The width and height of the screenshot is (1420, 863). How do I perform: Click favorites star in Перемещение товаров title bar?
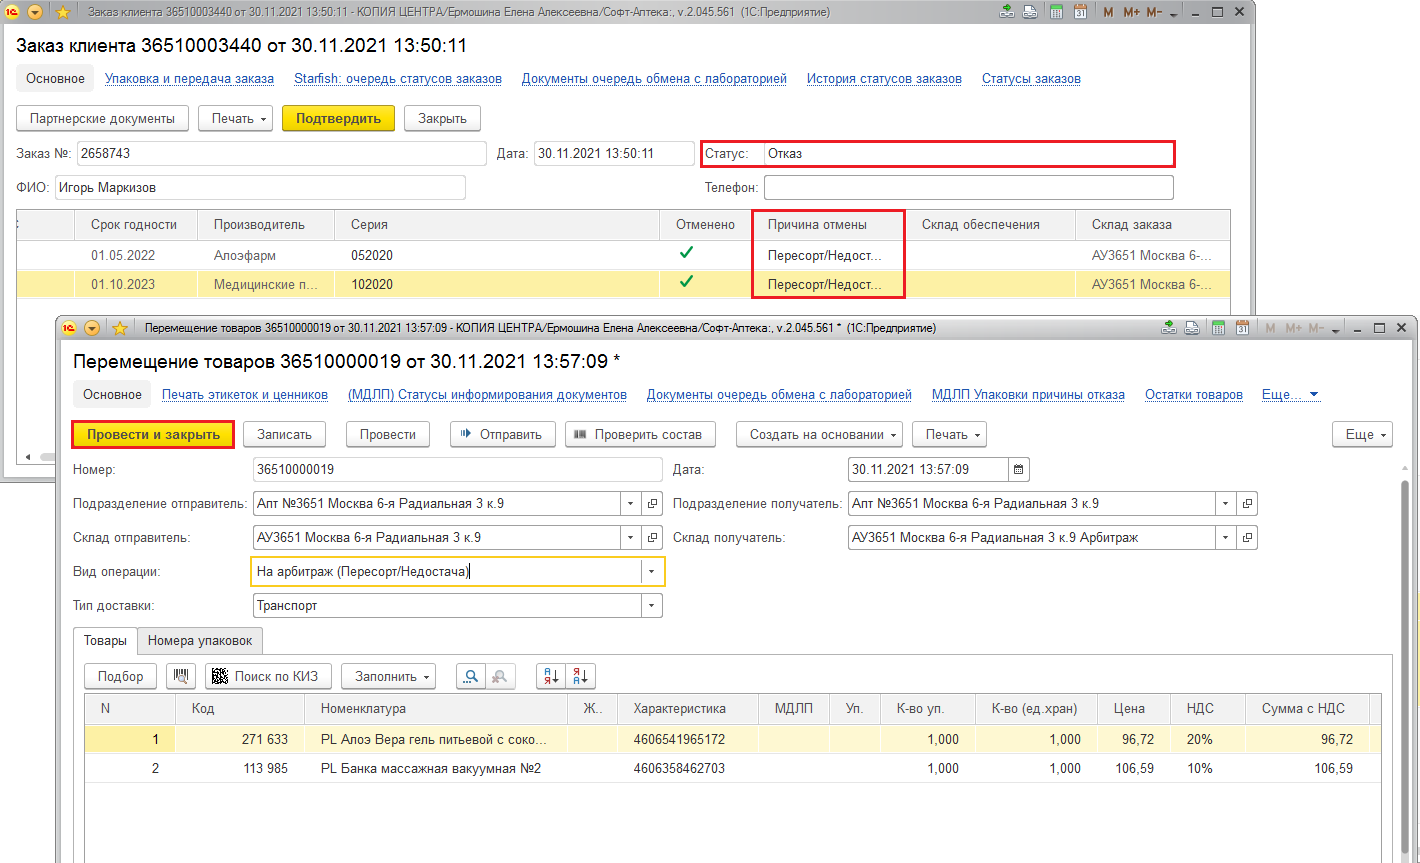tap(120, 327)
